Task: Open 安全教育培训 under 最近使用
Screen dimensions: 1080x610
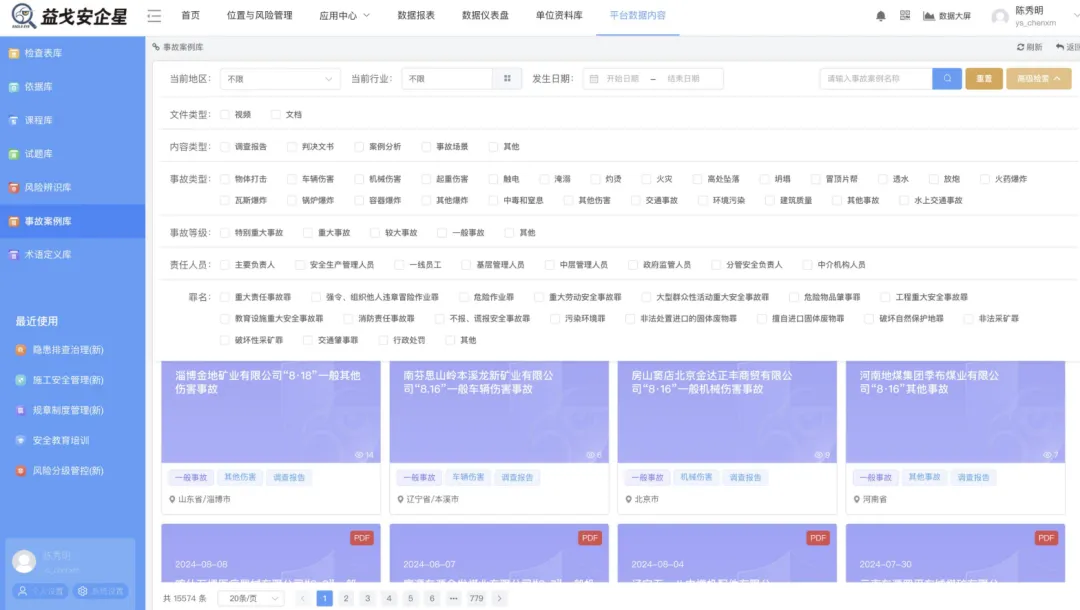Action: pyautogui.click(x=60, y=440)
